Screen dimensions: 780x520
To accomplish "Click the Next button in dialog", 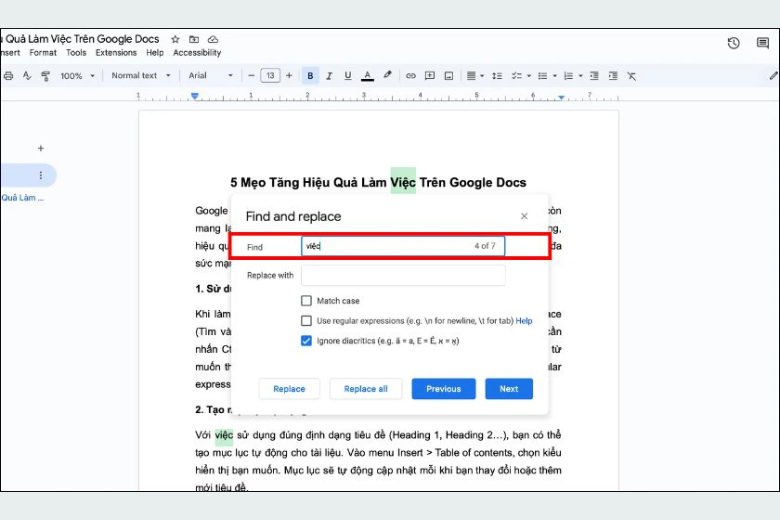I will pos(508,389).
